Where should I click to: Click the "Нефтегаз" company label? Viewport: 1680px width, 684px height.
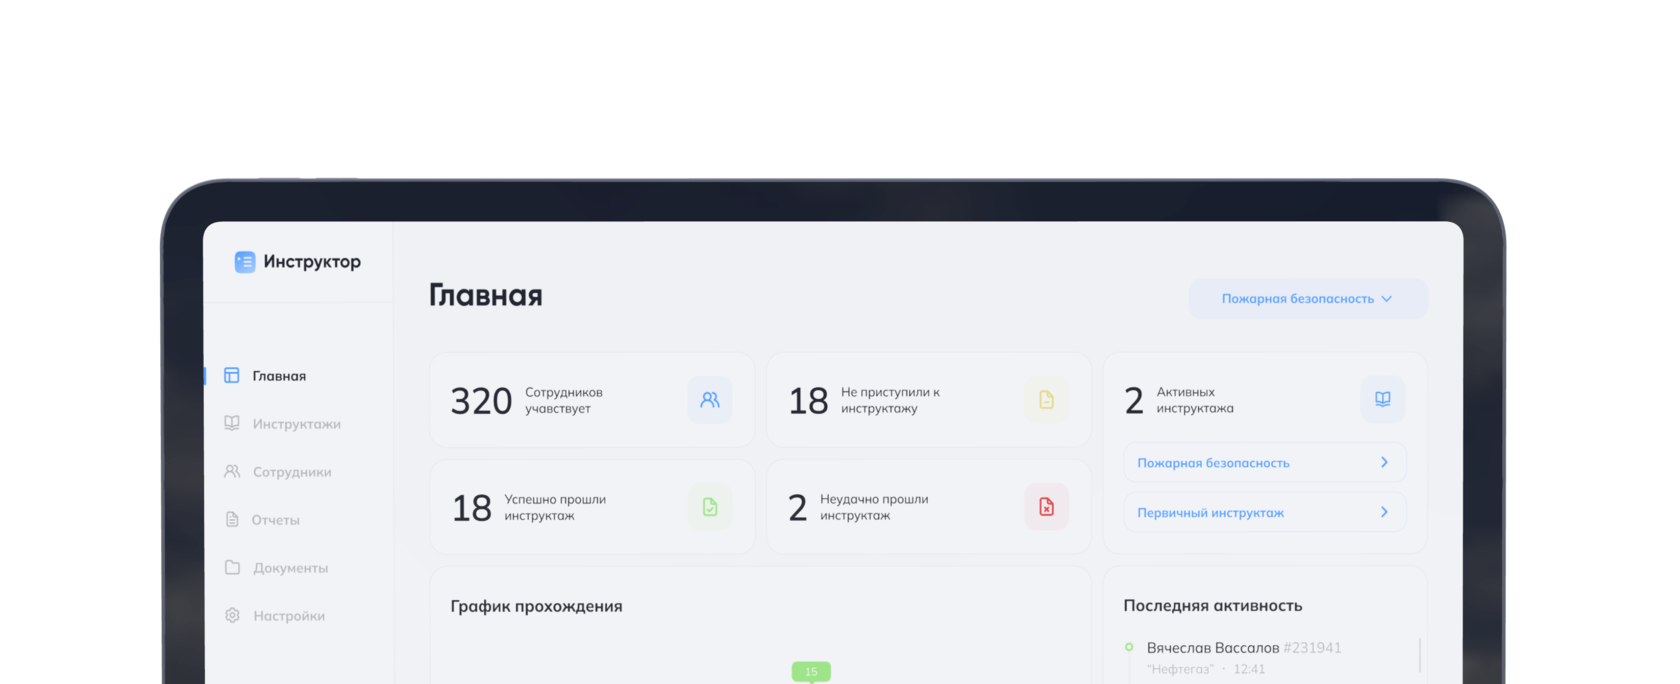pyautogui.click(x=1180, y=669)
